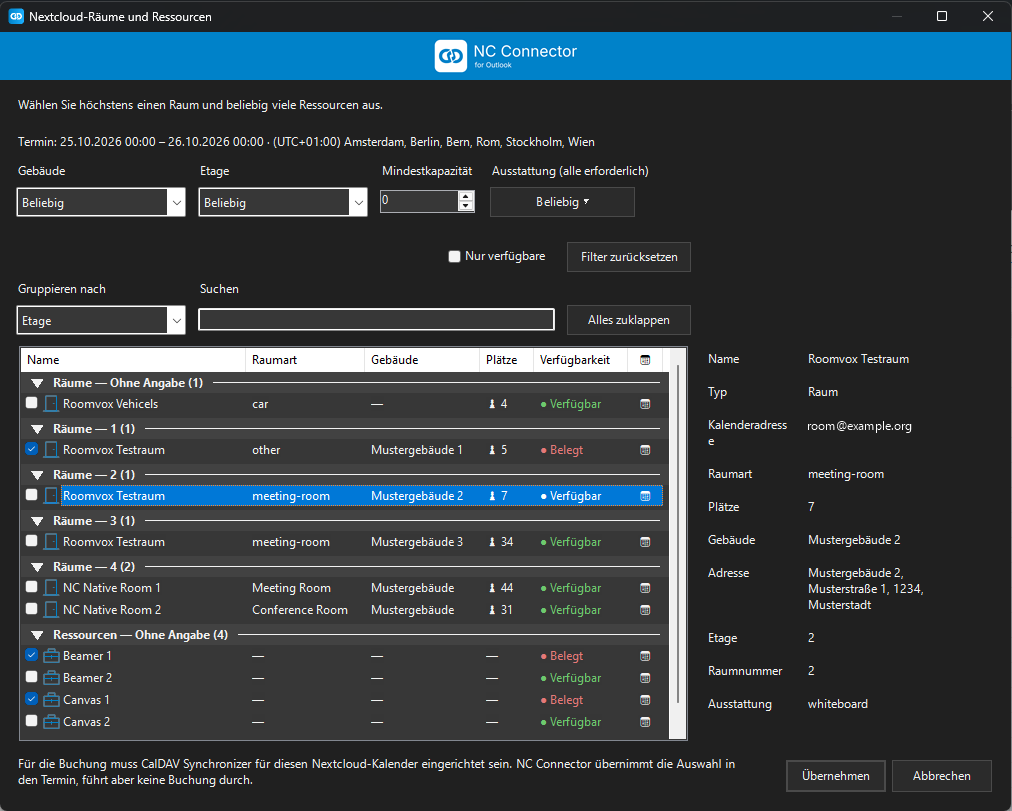Enable the Nur verfügbare checkbox
Screen dimensions: 1012x811
(454, 256)
